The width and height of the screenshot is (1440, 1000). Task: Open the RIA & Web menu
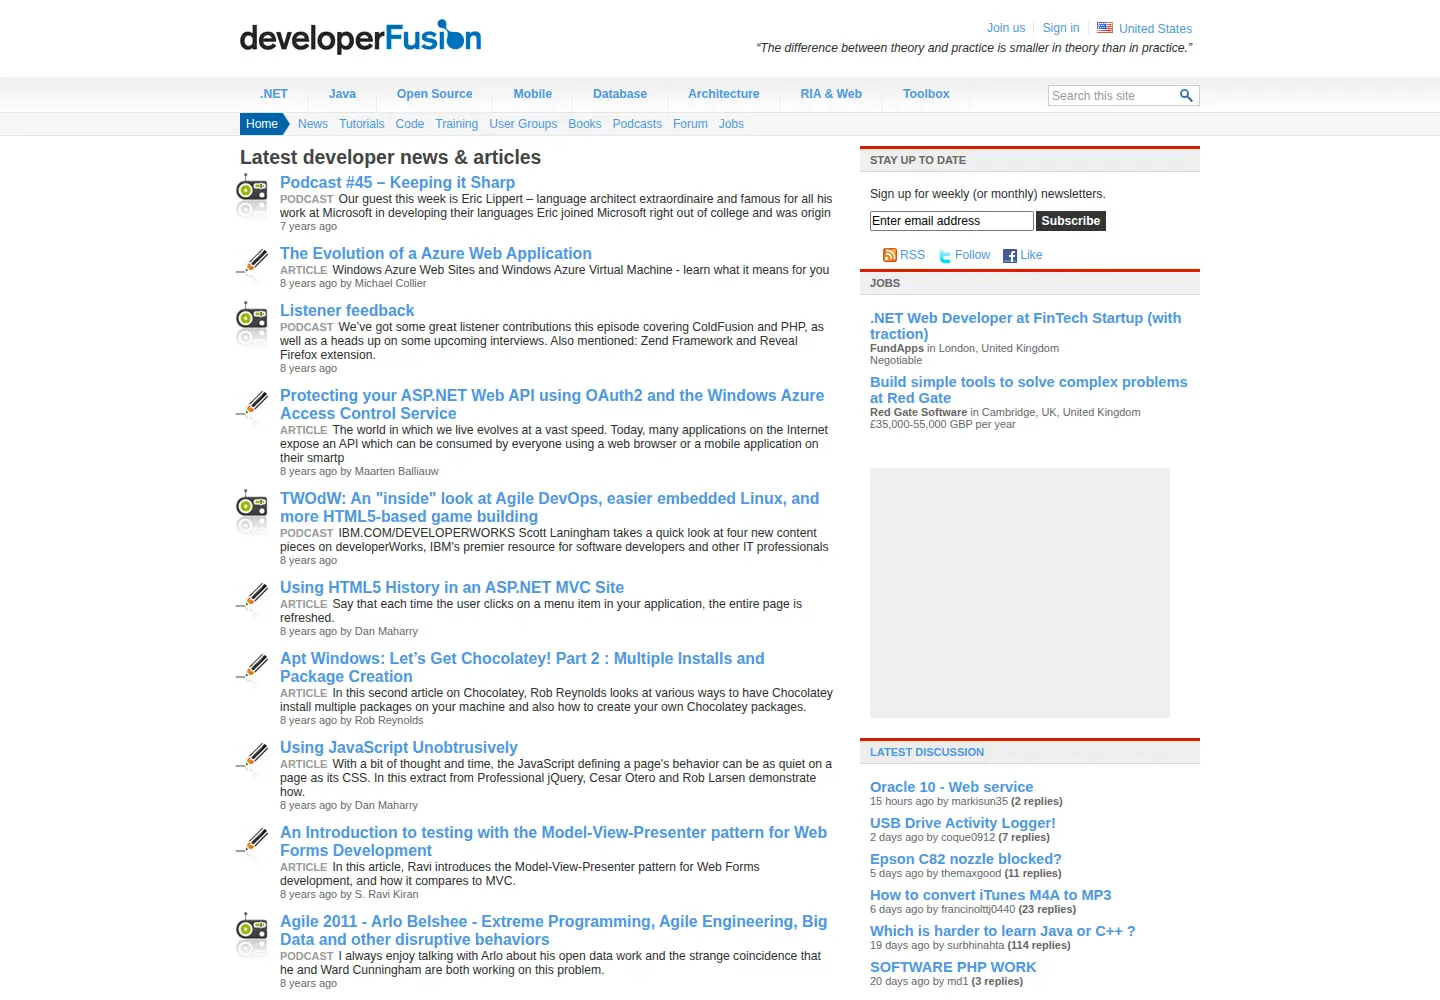(831, 94)
